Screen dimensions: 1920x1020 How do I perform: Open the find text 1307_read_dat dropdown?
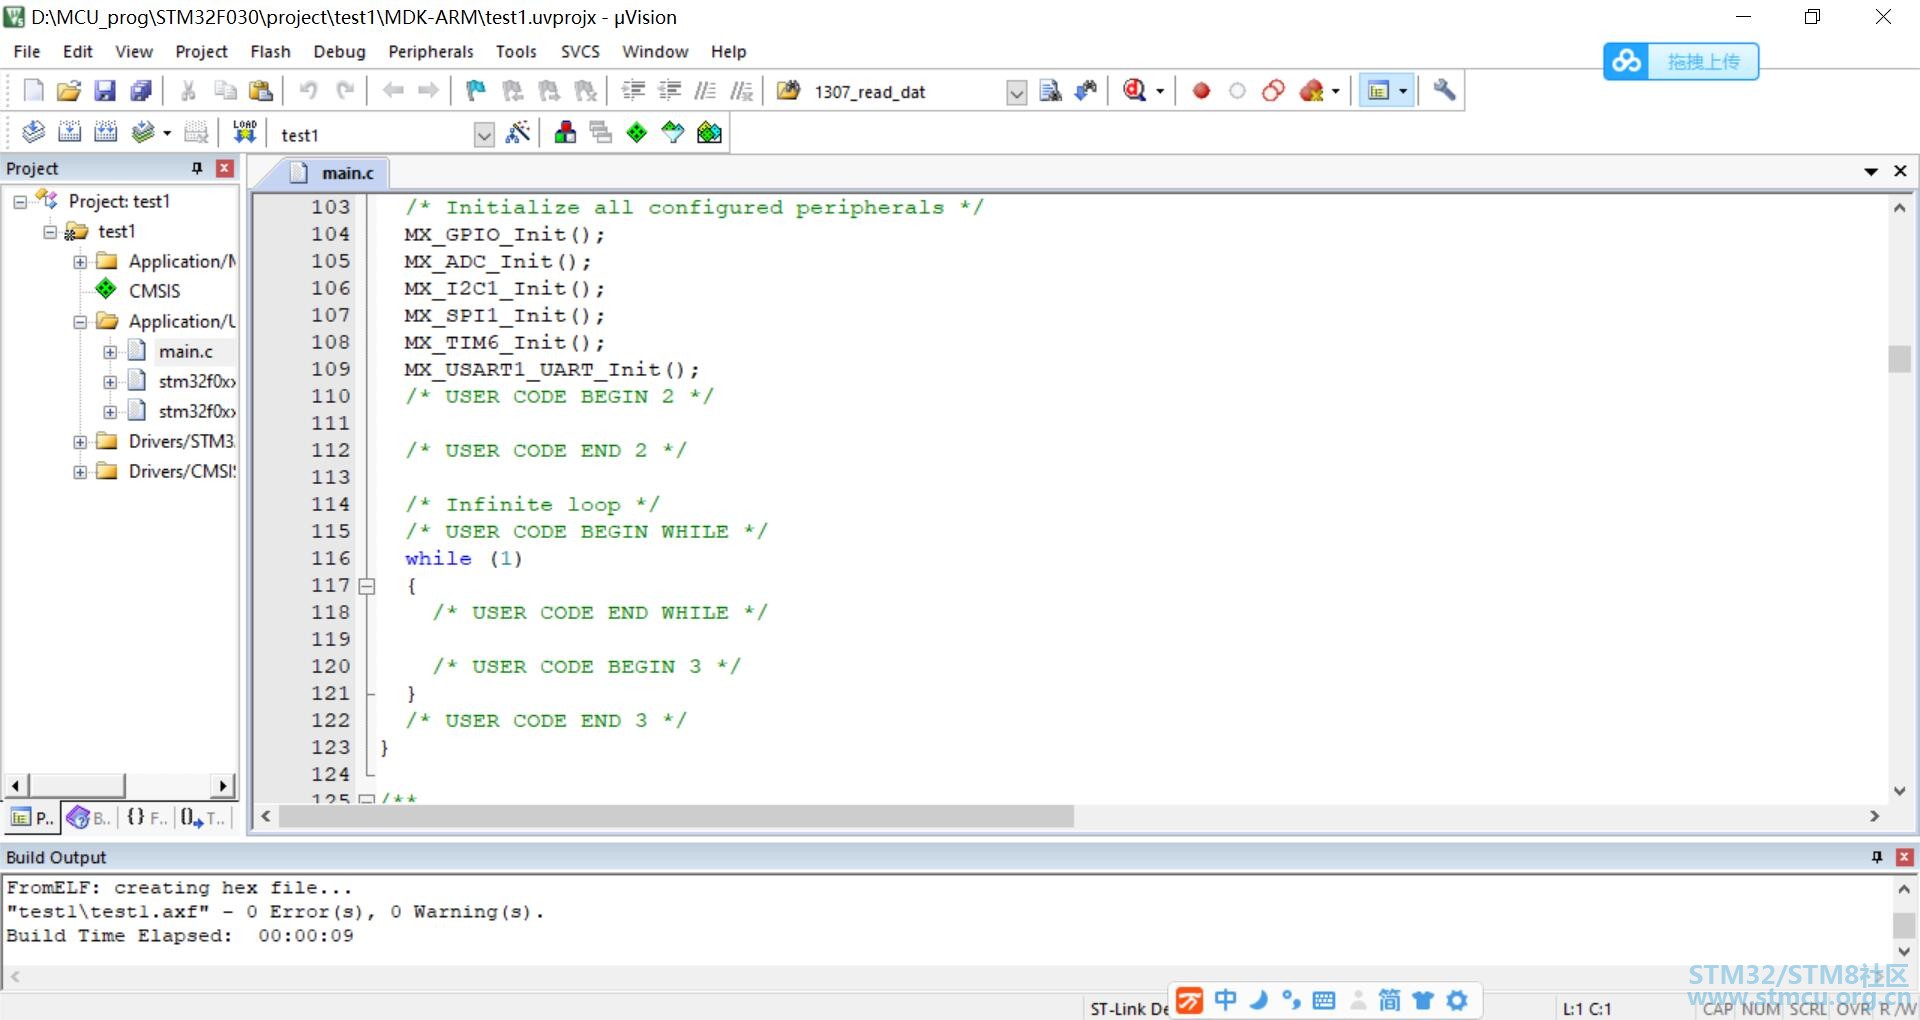coord(1016,93)
